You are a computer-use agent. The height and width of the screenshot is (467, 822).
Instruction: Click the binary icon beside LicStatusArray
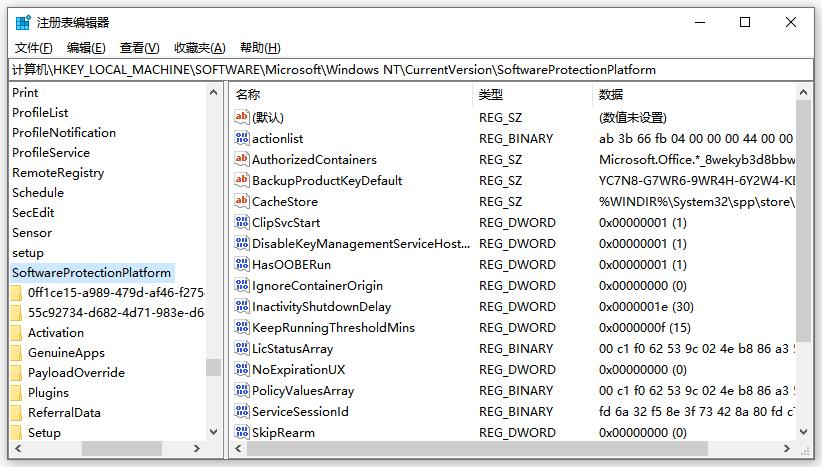(x=241, y=348)
